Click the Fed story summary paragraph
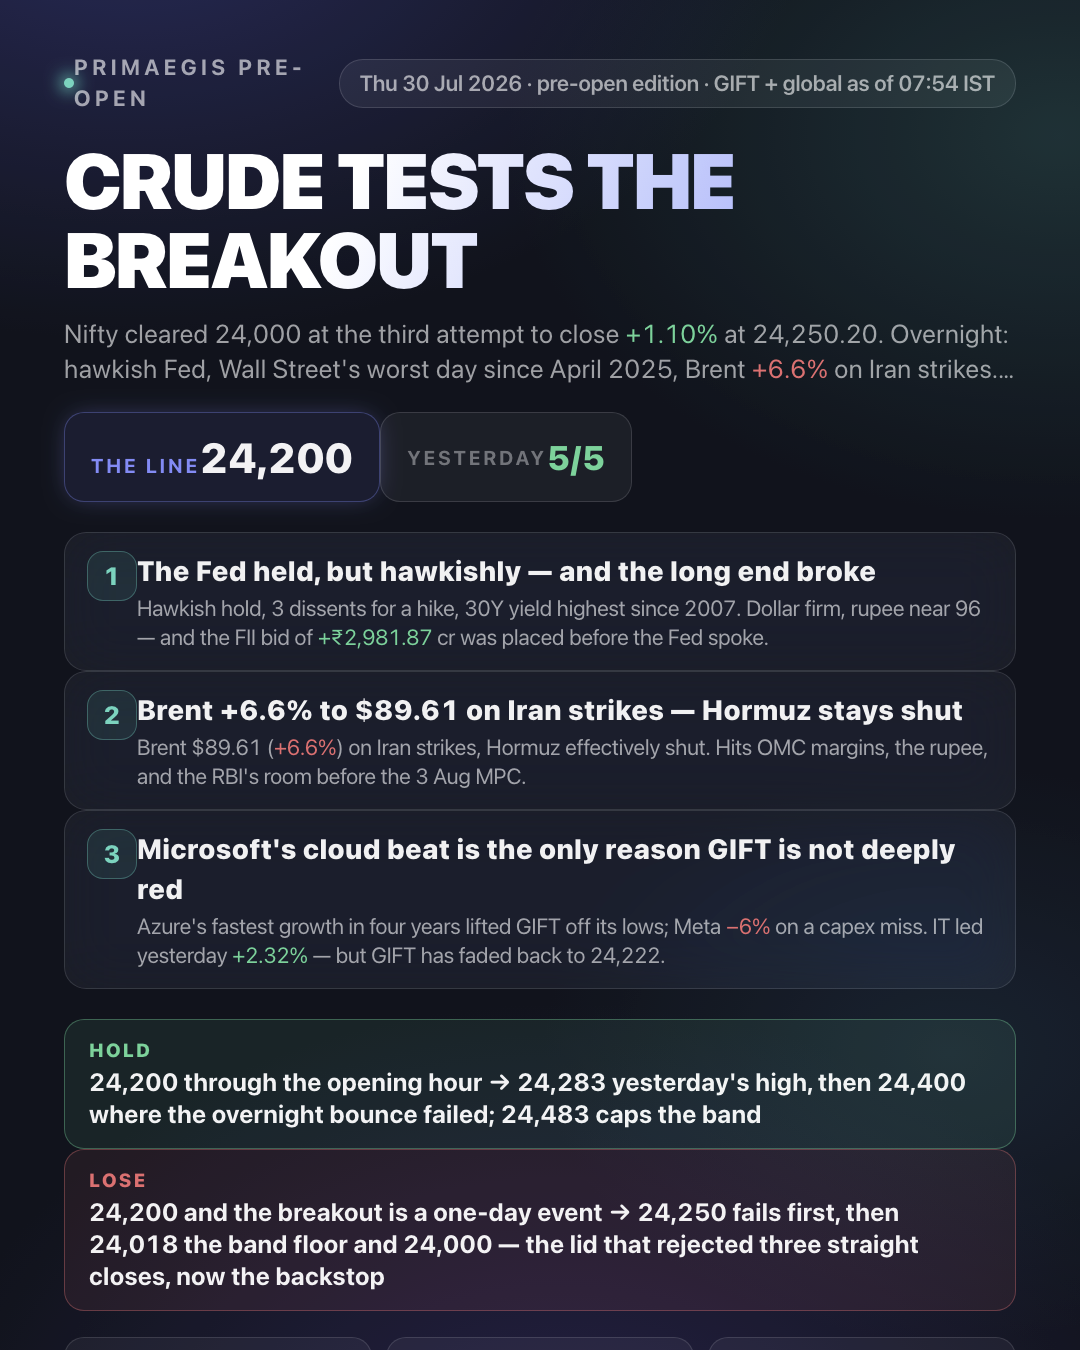The width and height of the screenshot is (1080, 1350). 559,623
